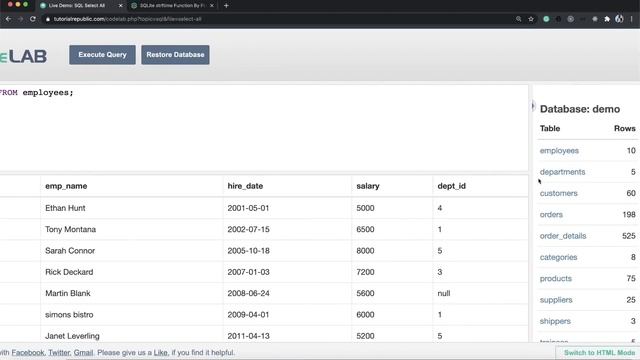The height and width of the screenshot is (360, 640).
Task: Click row count 525 for order_details
Action: click(629, 236)
